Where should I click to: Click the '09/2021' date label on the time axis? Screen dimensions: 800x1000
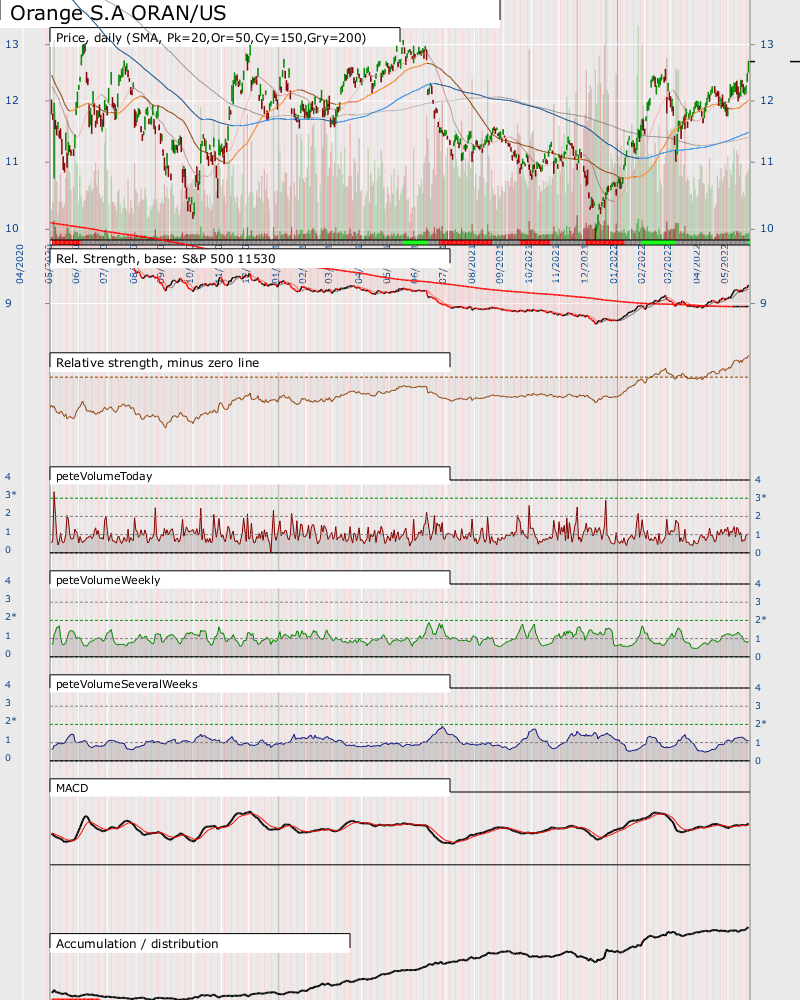(x=501, y=264)
